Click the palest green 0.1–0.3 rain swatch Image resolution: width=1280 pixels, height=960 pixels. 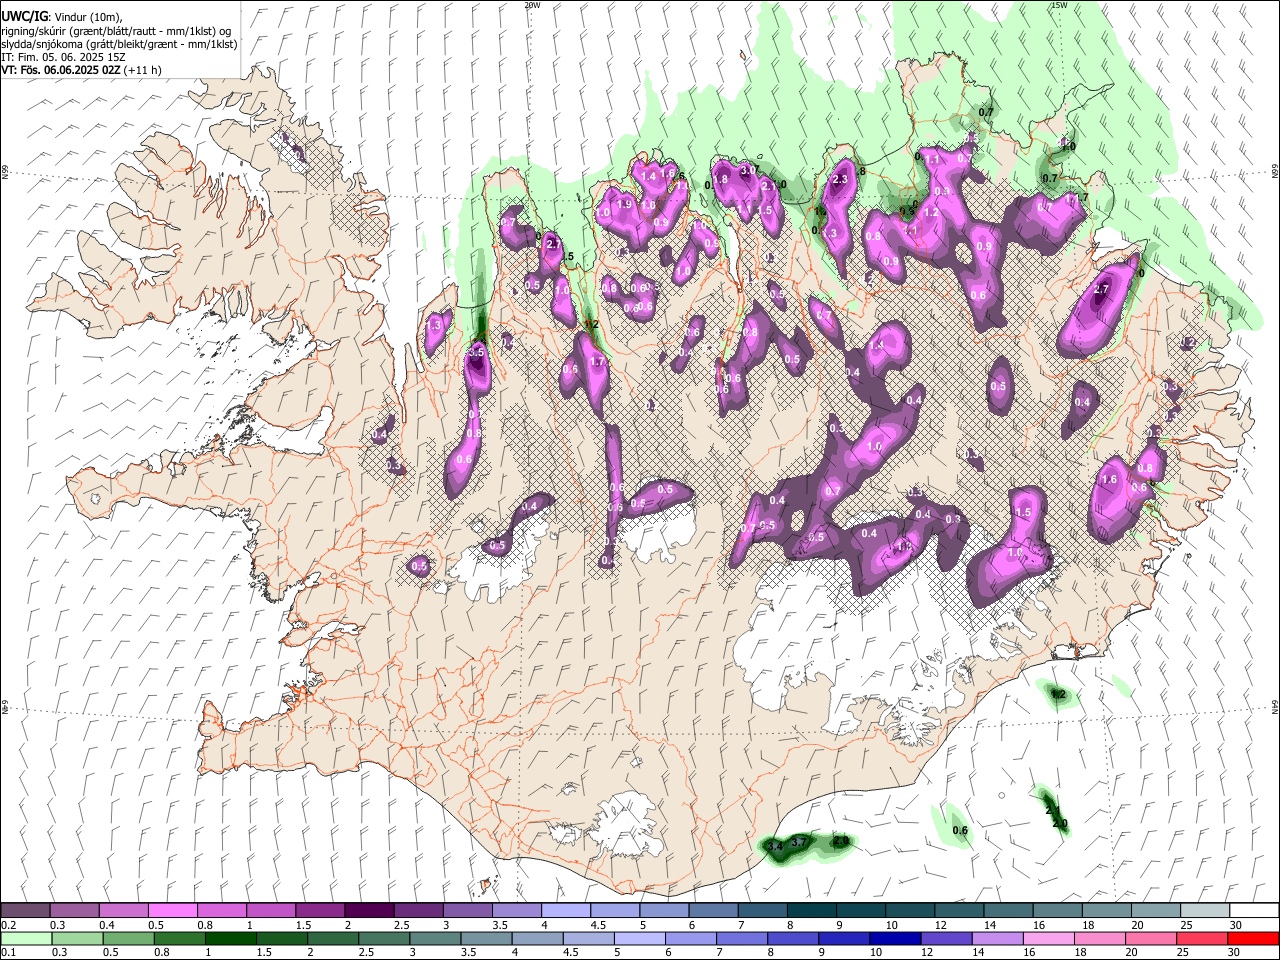(26, 938)
